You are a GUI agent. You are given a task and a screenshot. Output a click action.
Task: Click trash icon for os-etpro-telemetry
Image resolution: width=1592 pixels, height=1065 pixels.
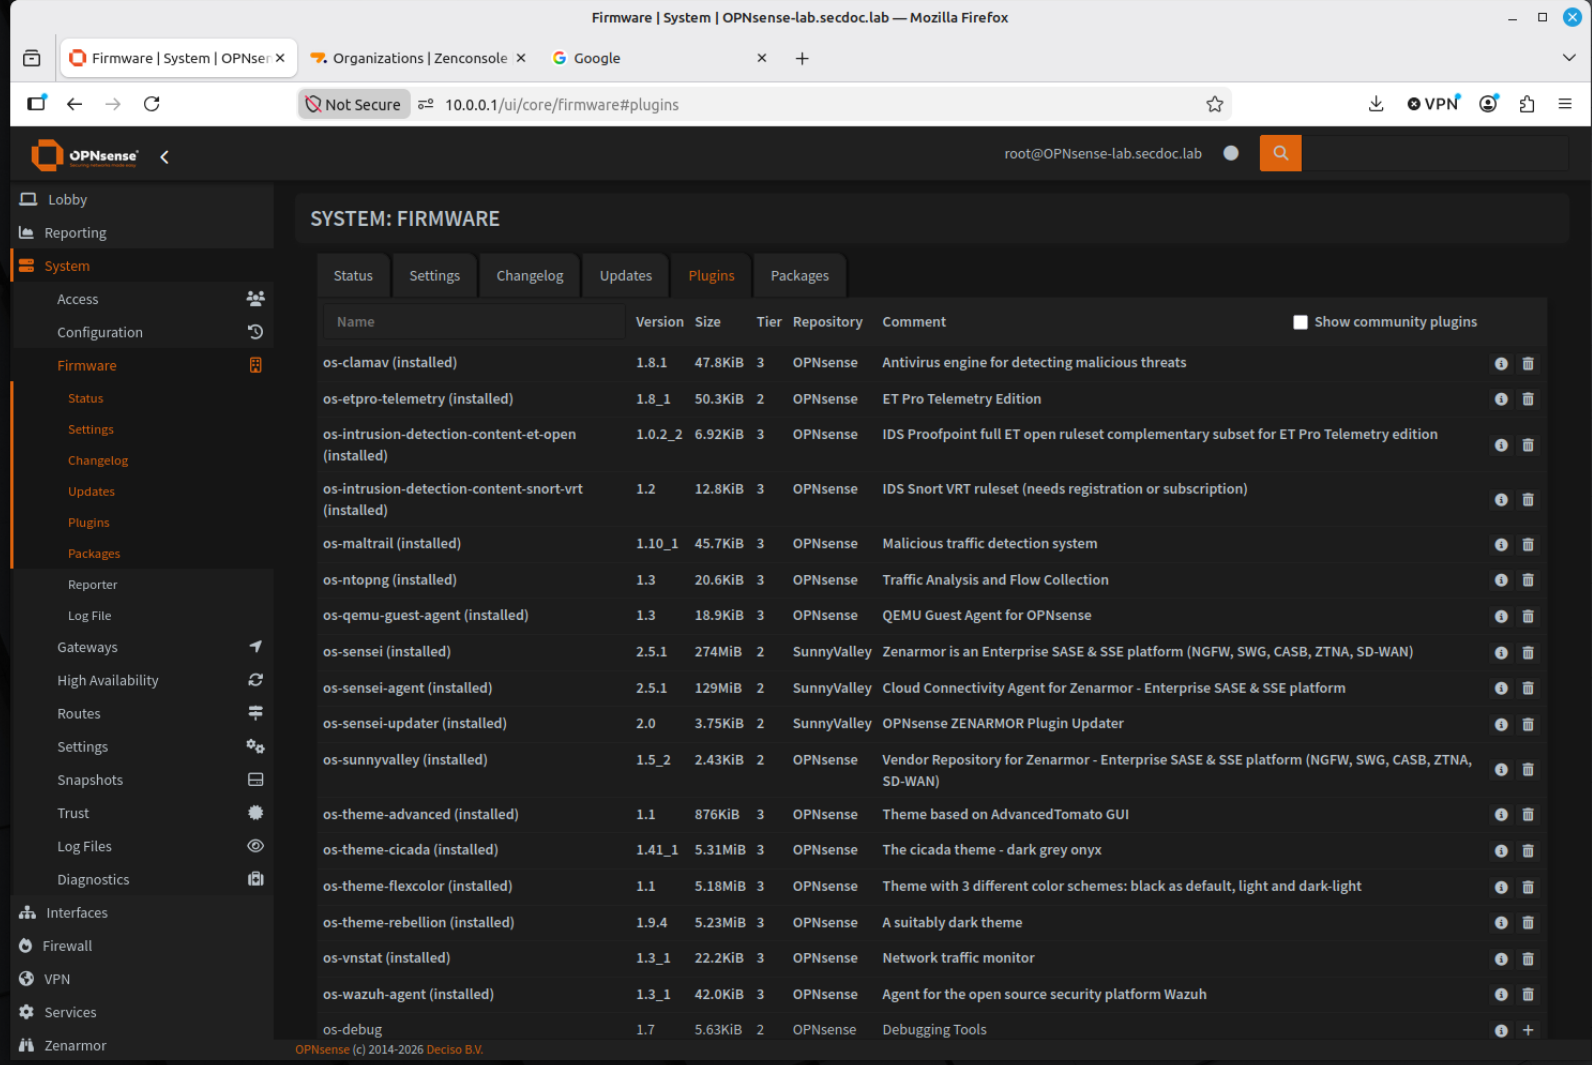pyautogui.click(x=1528, y=399)
